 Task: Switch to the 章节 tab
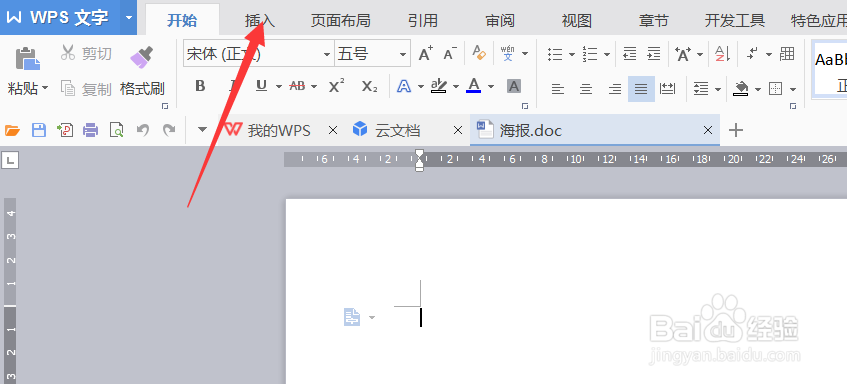click(x=654, y=21)
